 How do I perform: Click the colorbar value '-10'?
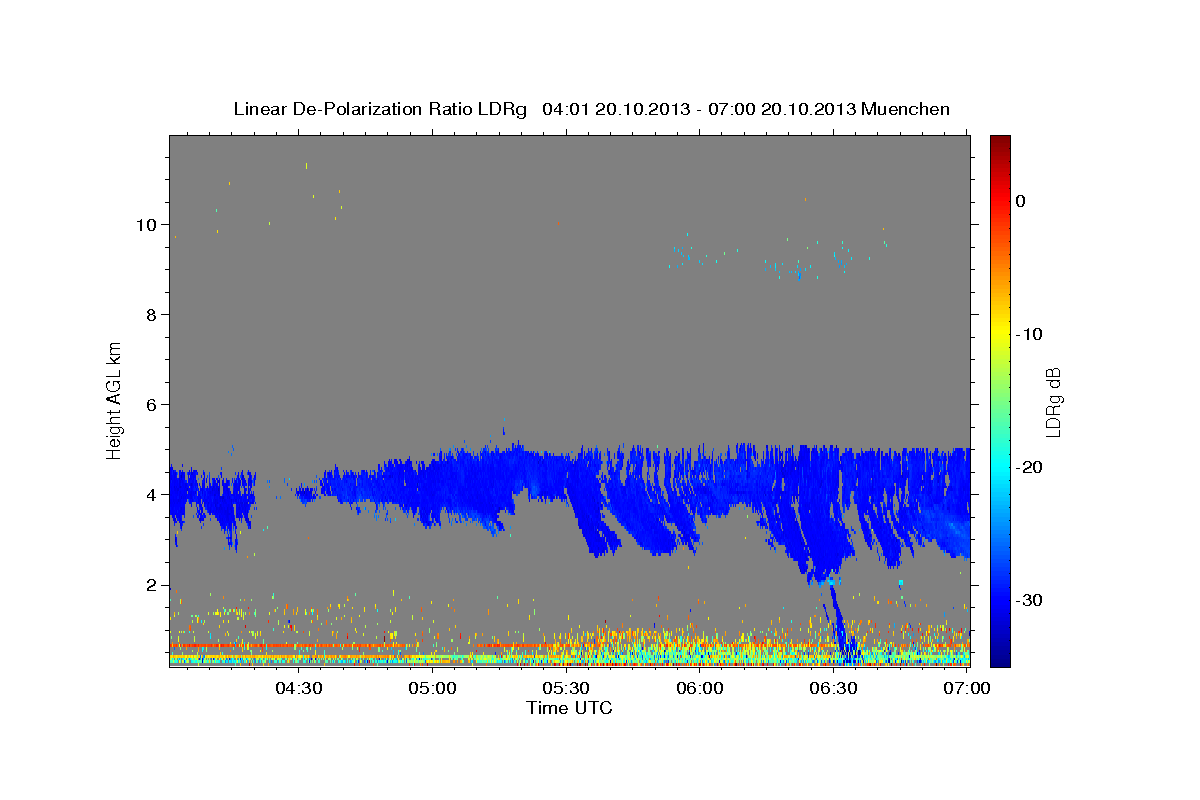click(x=1029, y=334)
